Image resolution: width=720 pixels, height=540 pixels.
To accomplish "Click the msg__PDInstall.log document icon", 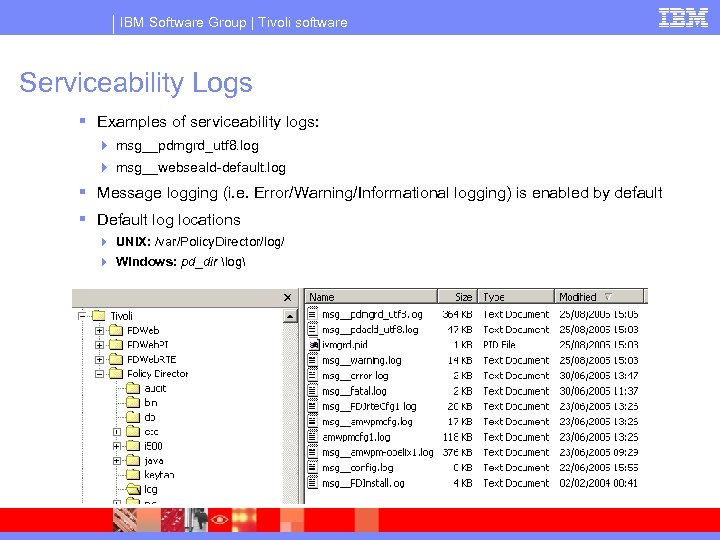I will coord(313,483).
